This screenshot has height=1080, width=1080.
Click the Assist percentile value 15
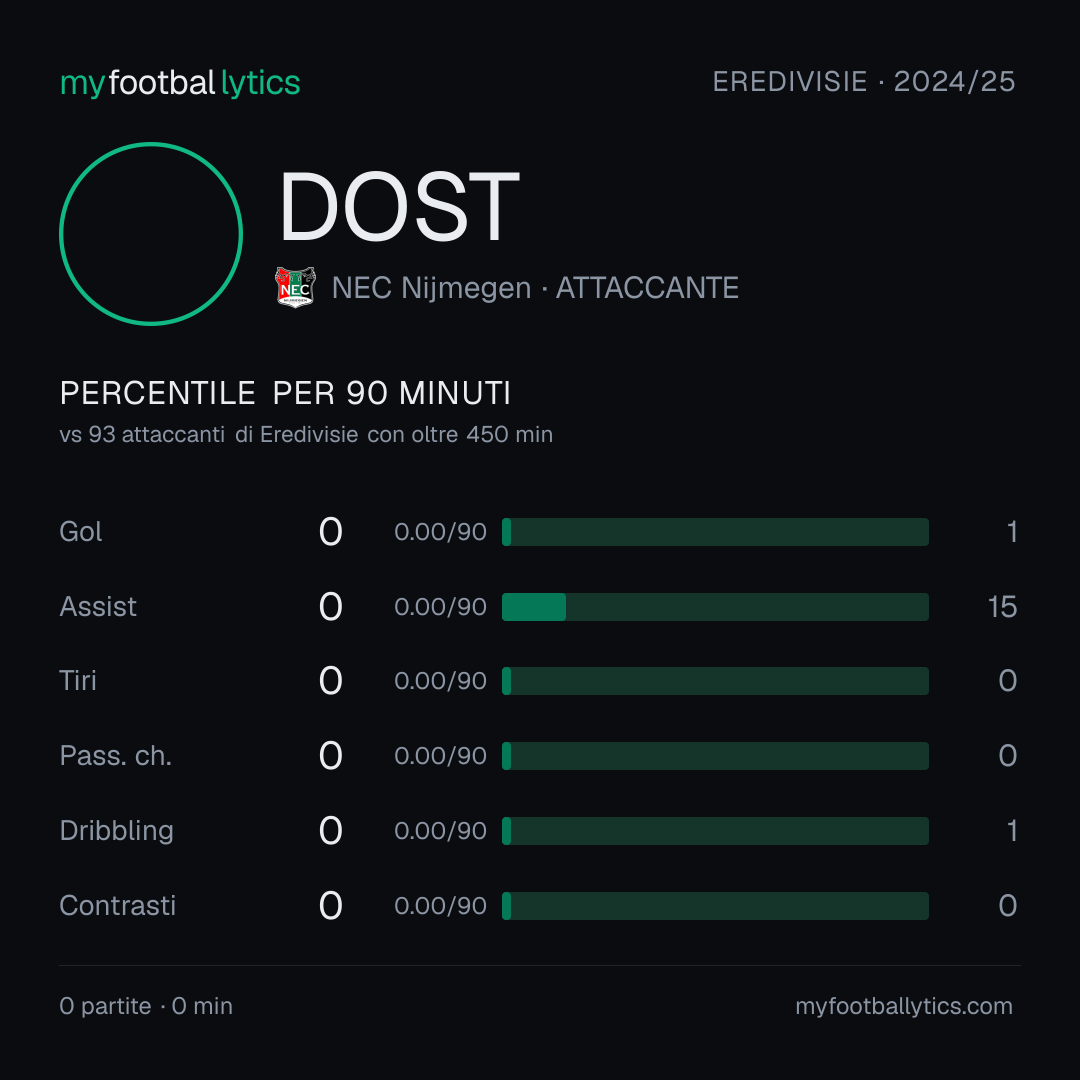(1002, 607)
